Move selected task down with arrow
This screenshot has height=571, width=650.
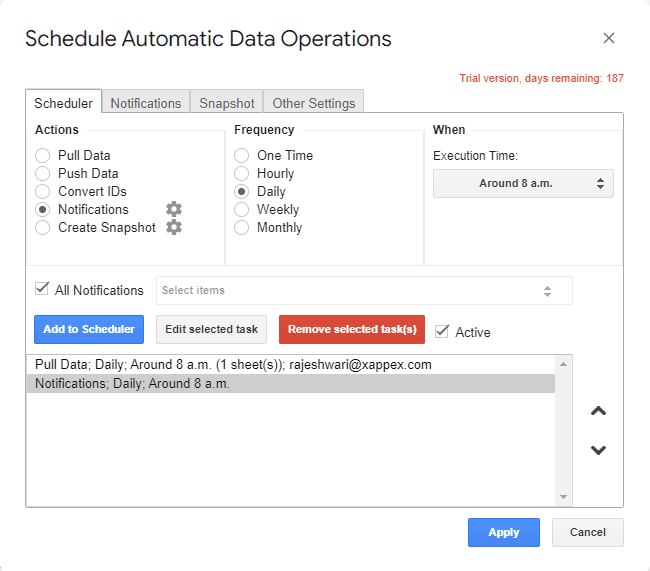coord(598,450)
